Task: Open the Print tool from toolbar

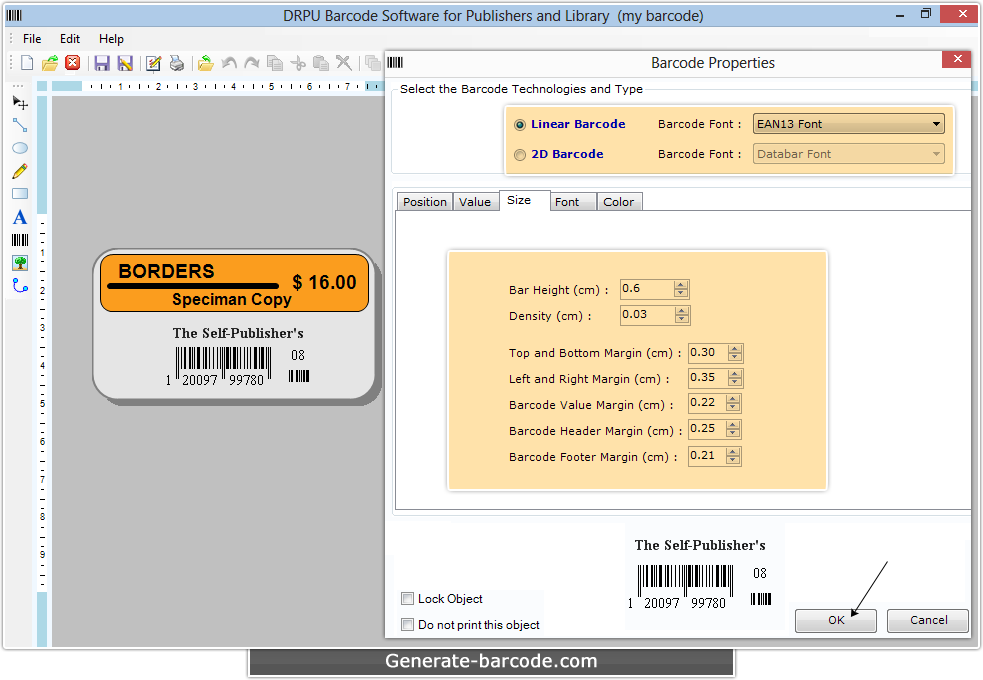Action: click(177, 63)
